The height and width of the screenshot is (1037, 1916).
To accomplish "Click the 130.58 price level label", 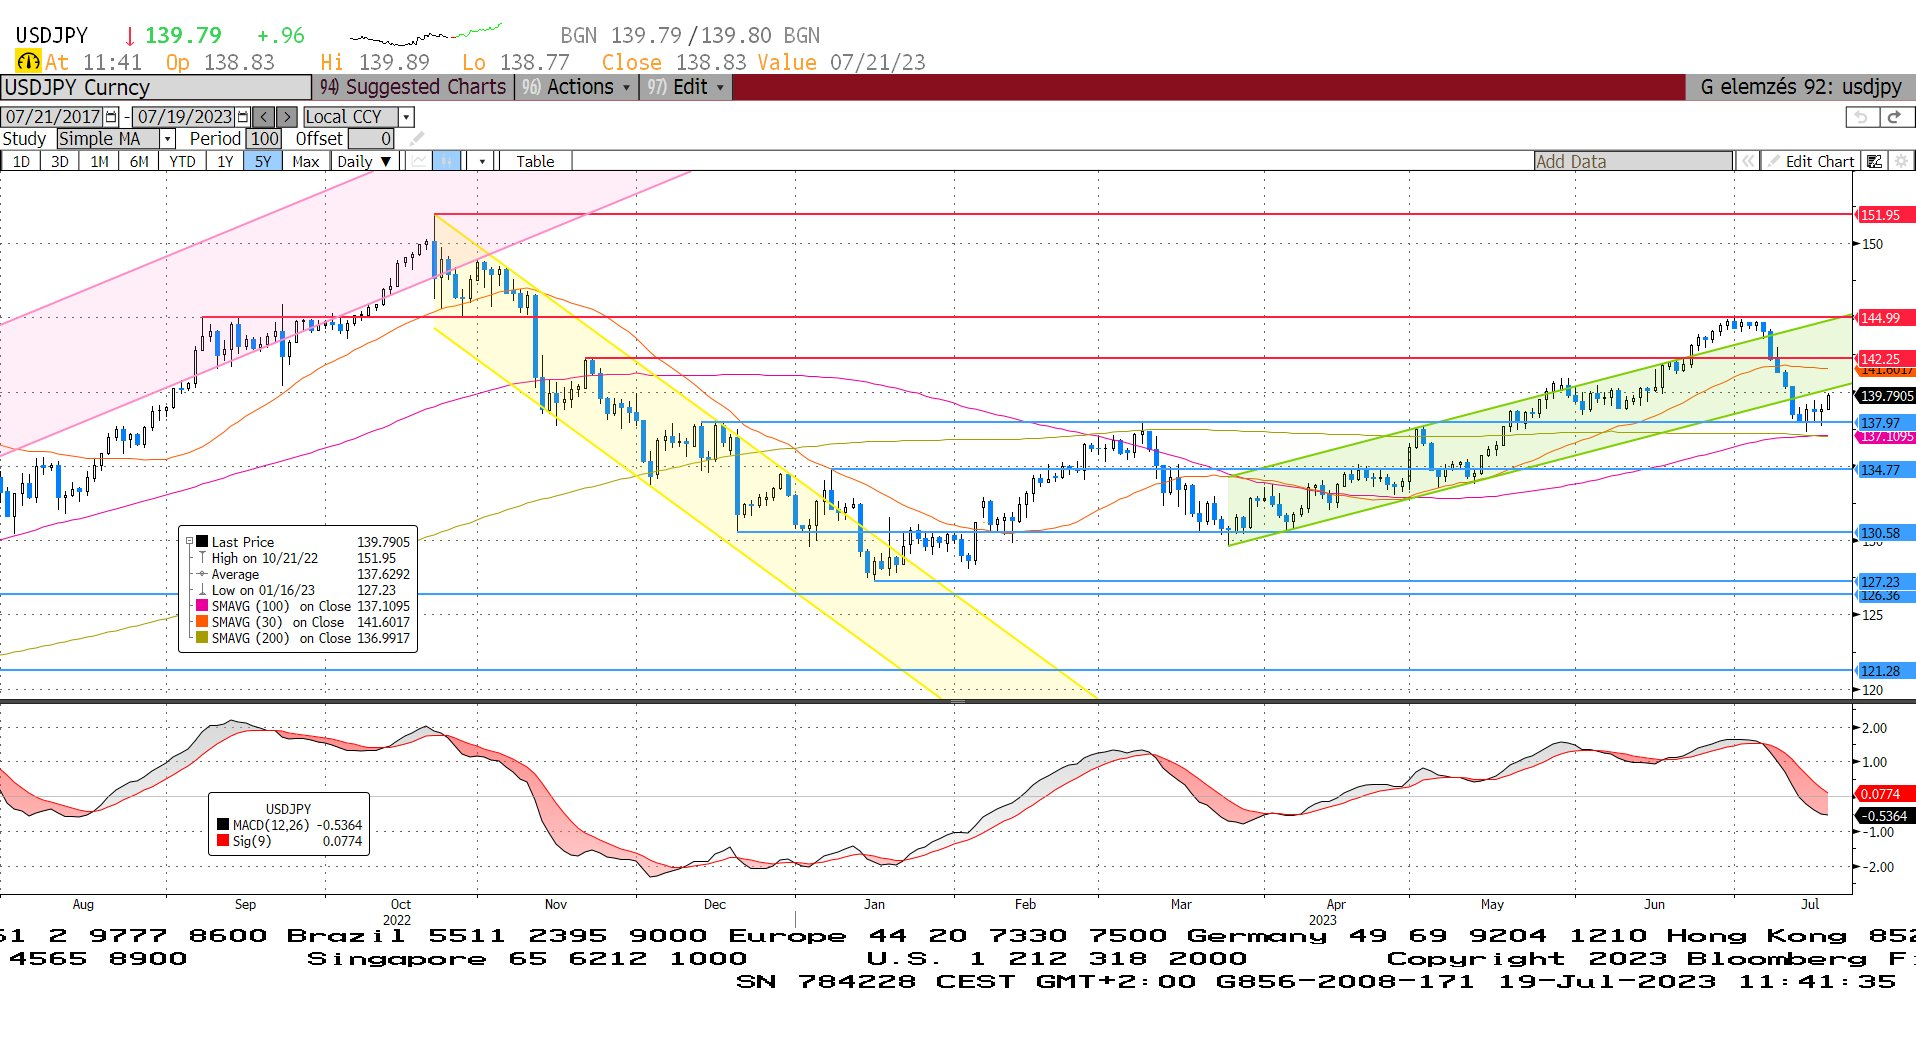I will pyautogui.click(x=1884, y=533).
